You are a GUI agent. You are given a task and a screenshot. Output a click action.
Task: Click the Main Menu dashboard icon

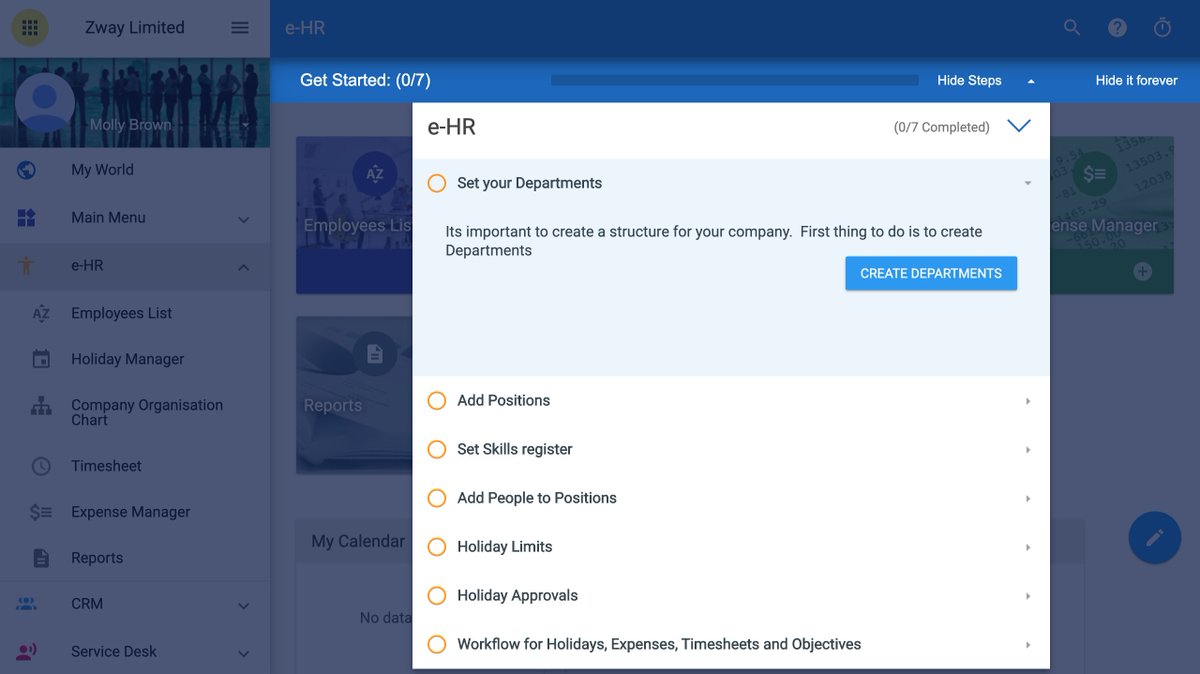(27, 218)
